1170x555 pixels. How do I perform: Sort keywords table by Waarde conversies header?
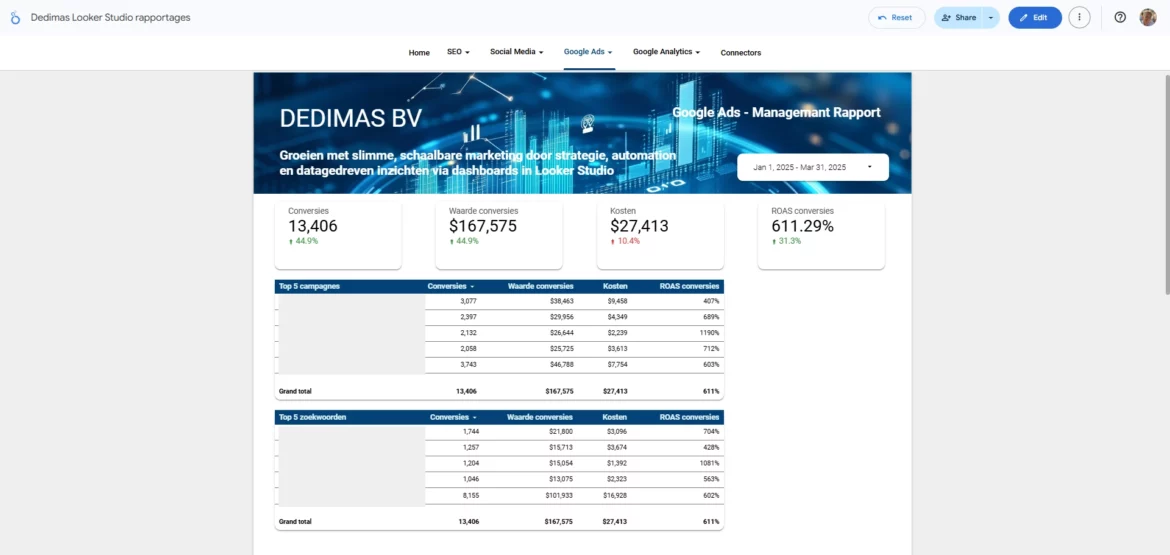539,417
